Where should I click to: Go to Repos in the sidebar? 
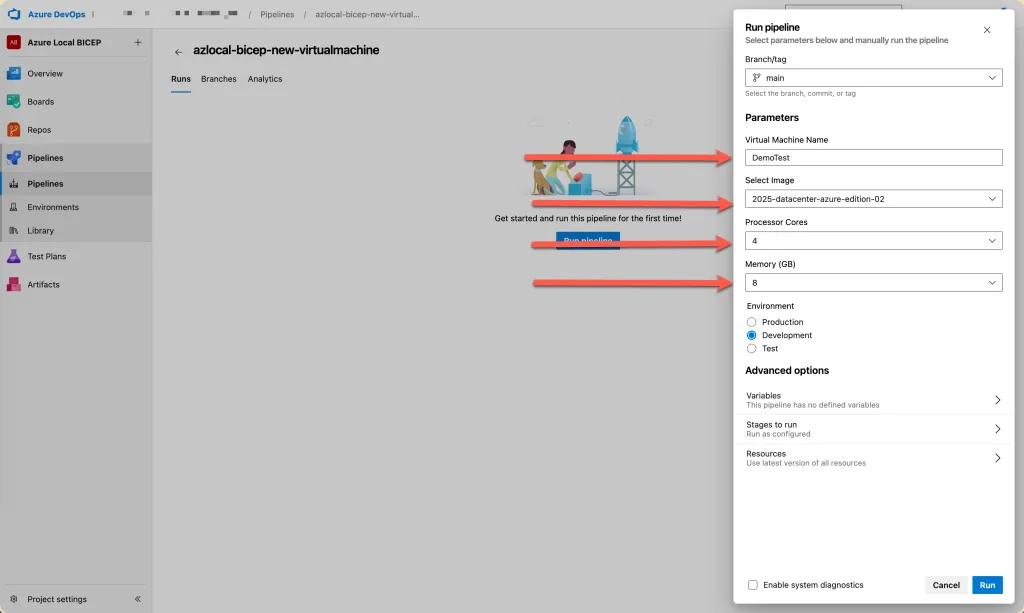tap(39, 130)
